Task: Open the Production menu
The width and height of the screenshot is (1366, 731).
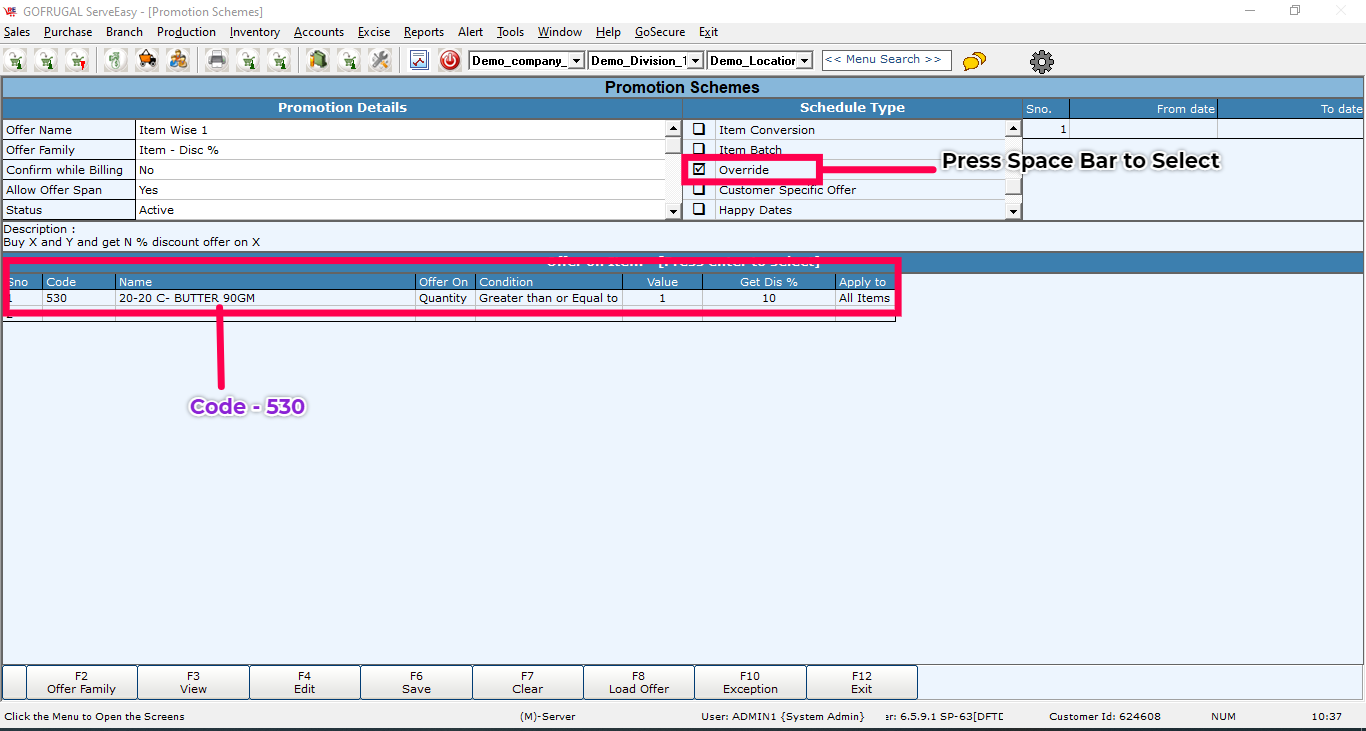Action: pos(186,32)
